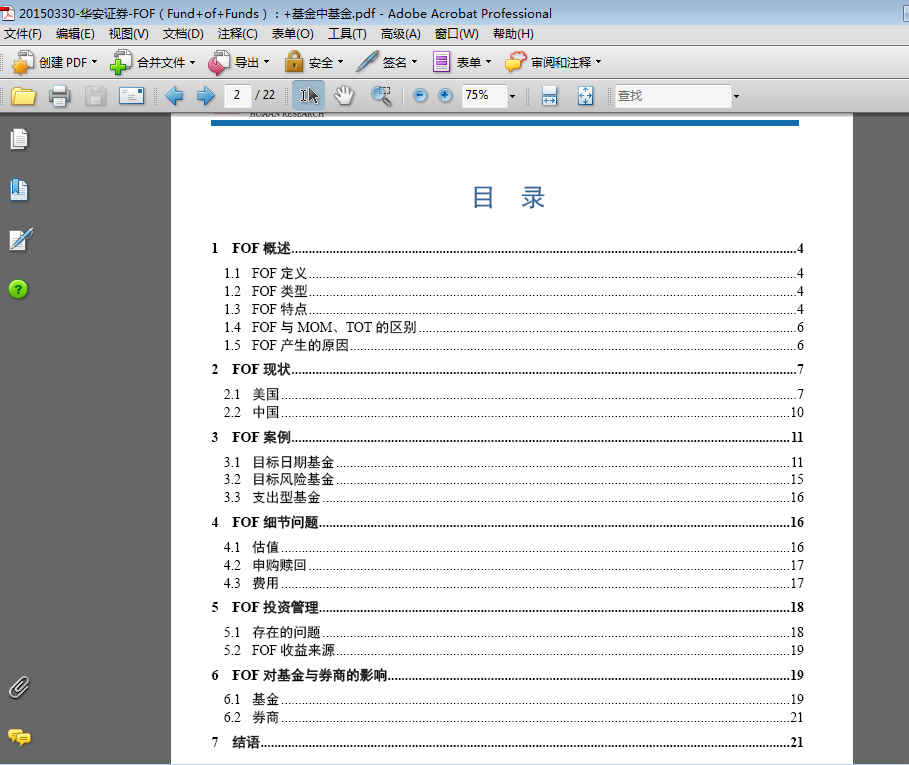Click the Create PDF star icon

pos(22,62)
